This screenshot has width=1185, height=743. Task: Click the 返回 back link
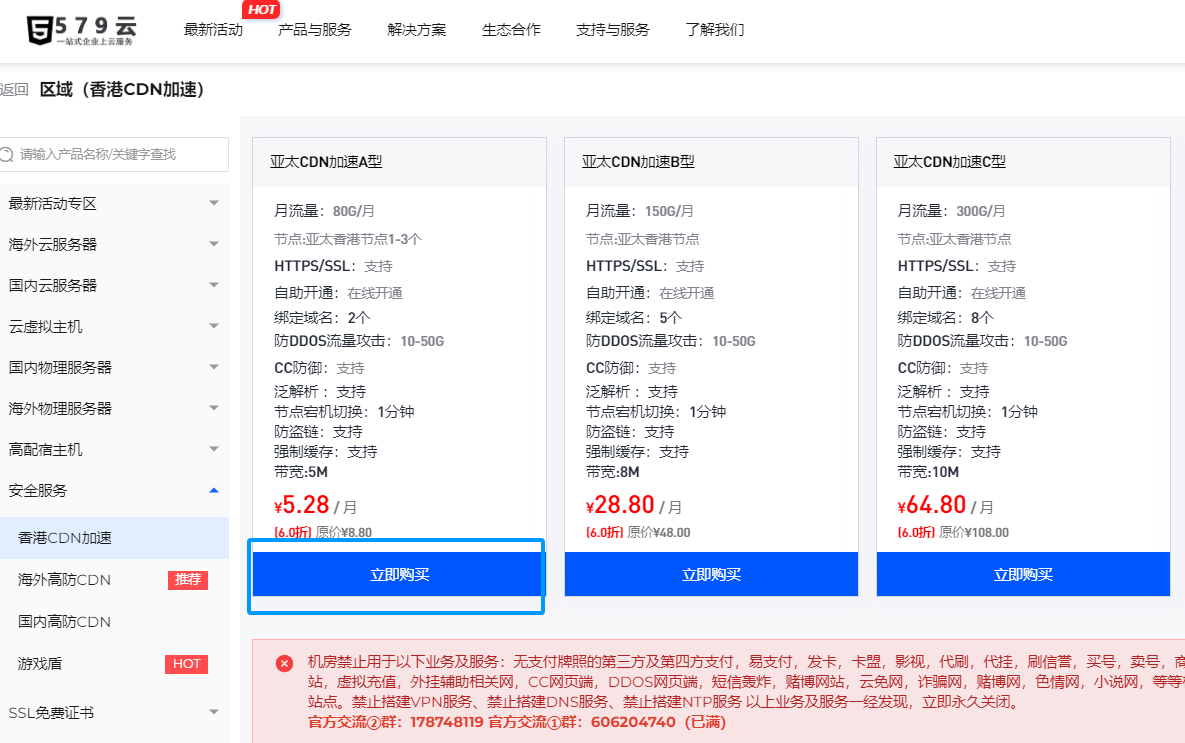[14, 90]
